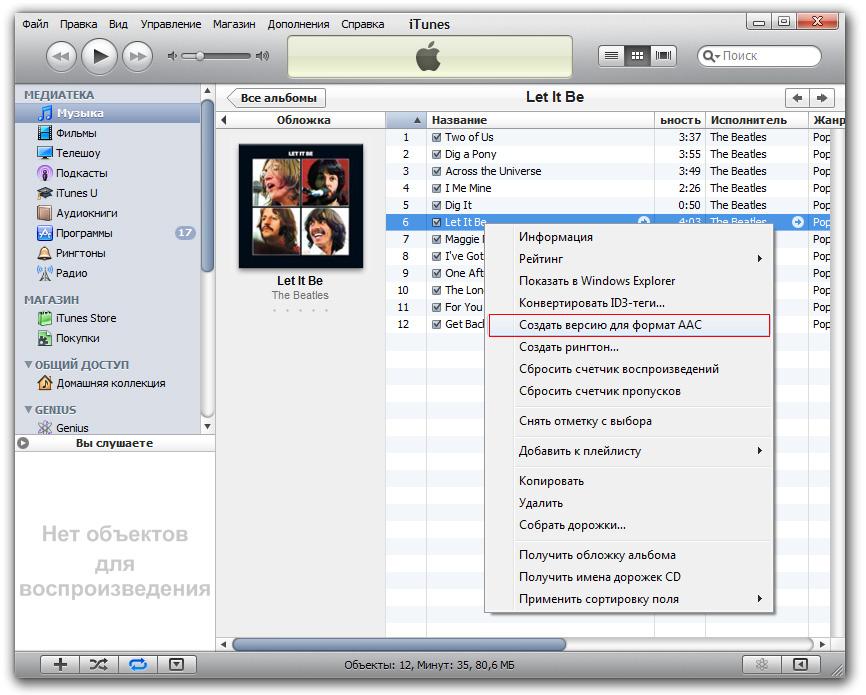The height and width of the screenshot is (695, 866).
Task: Toggle Genius sidebar button bottom right
Action: [x=800, y=664]
